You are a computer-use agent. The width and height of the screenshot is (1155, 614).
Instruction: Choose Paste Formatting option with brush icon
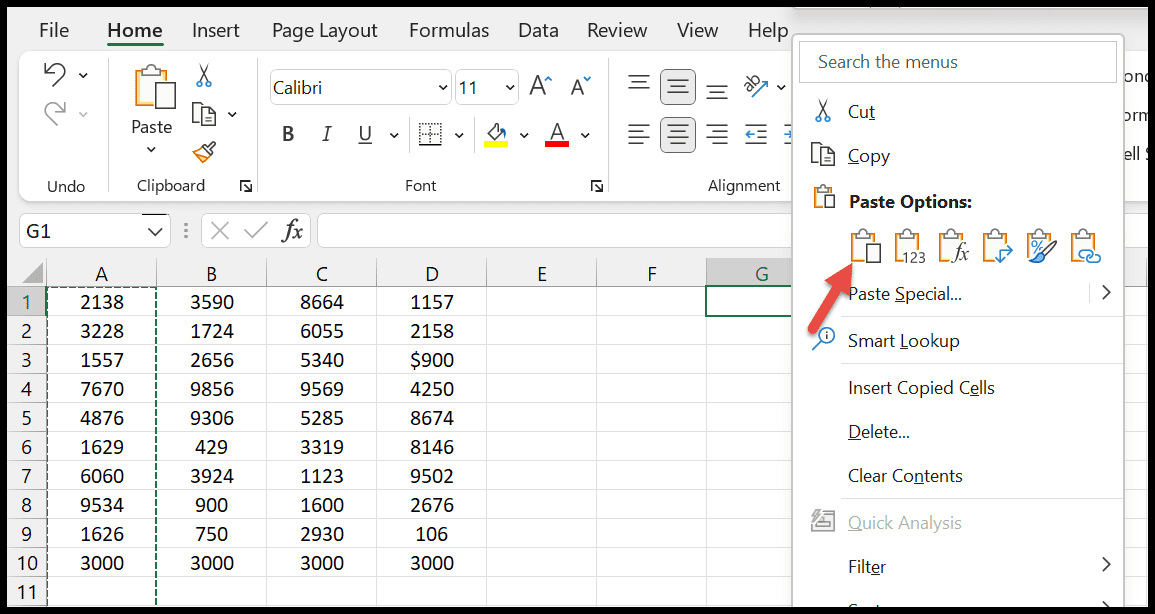tap(1042, 246)
